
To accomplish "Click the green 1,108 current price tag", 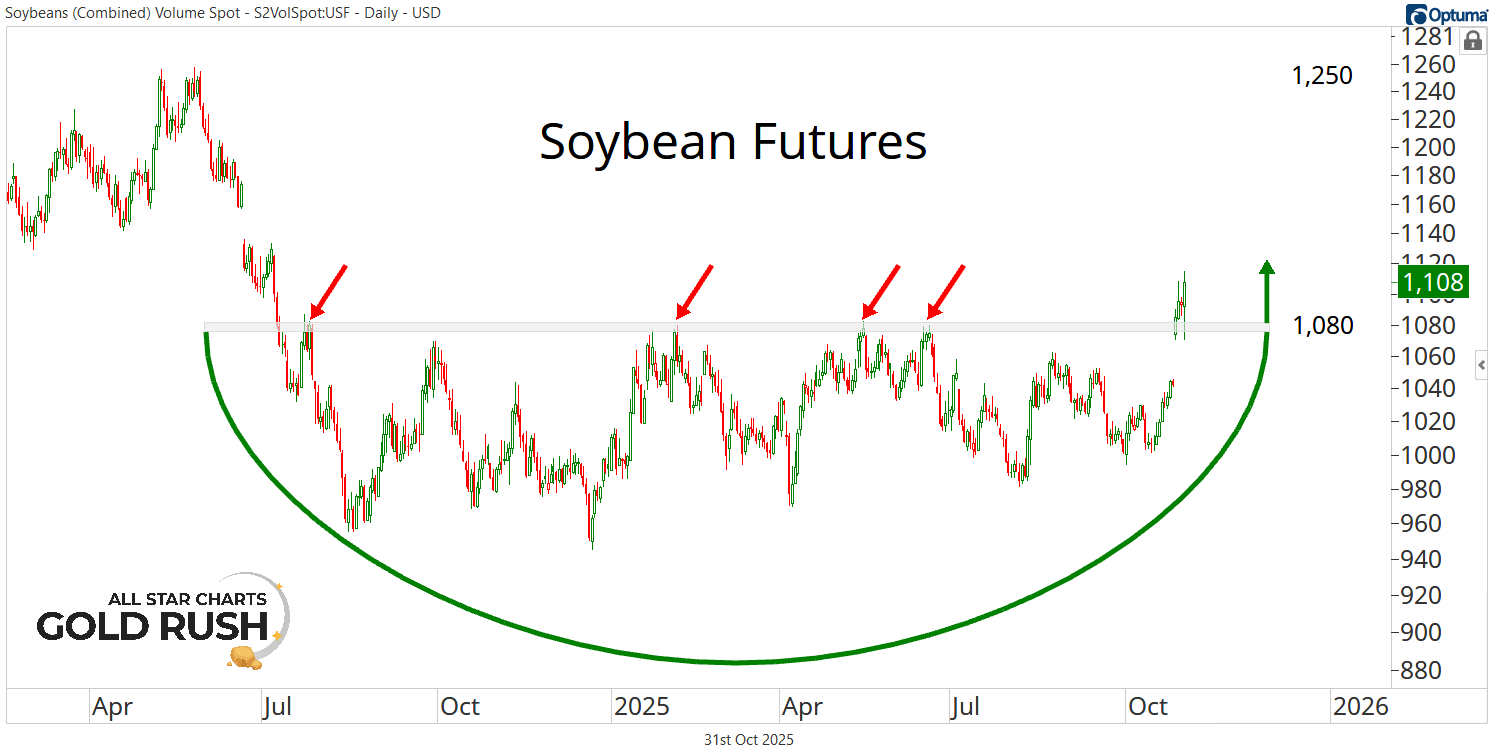I will click(x=1433, y=282).
